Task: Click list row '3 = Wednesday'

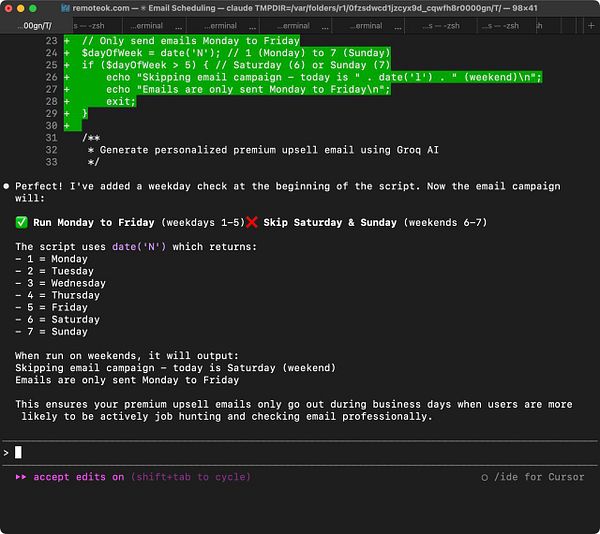Action: pos(60,283)
